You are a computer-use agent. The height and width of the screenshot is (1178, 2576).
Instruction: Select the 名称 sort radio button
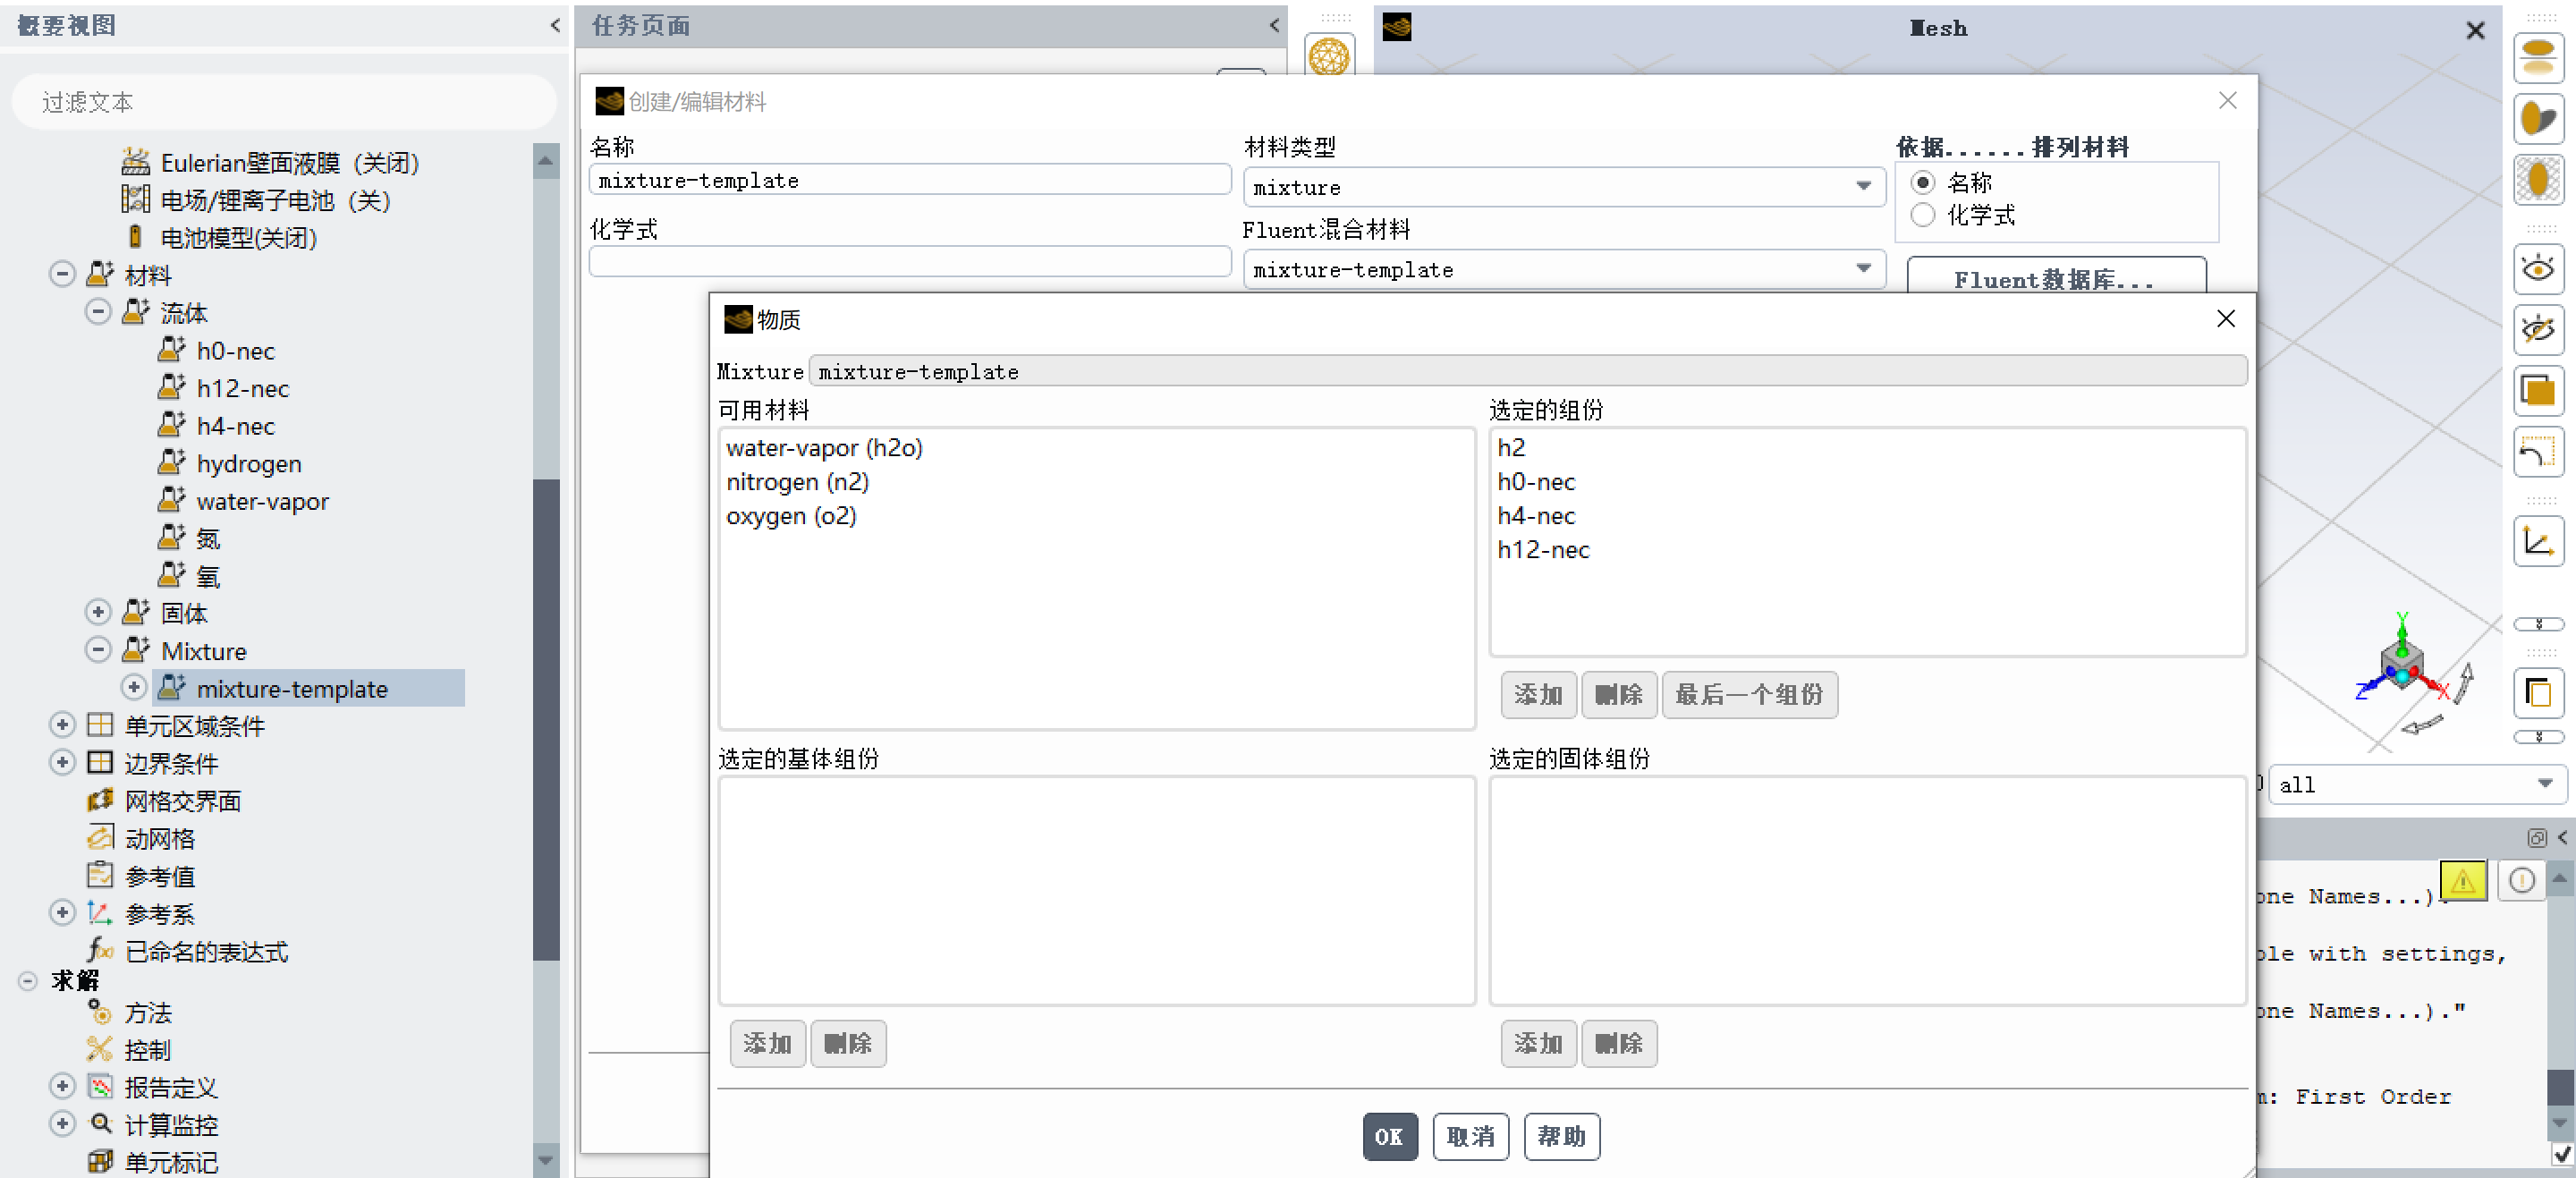[x=1922, y=183]
